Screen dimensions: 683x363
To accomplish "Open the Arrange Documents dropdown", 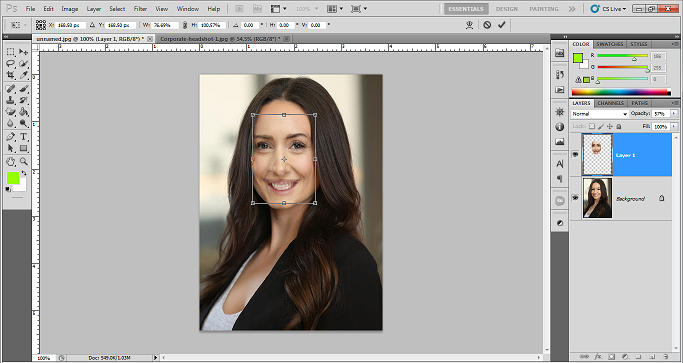I will click(335, 9).
